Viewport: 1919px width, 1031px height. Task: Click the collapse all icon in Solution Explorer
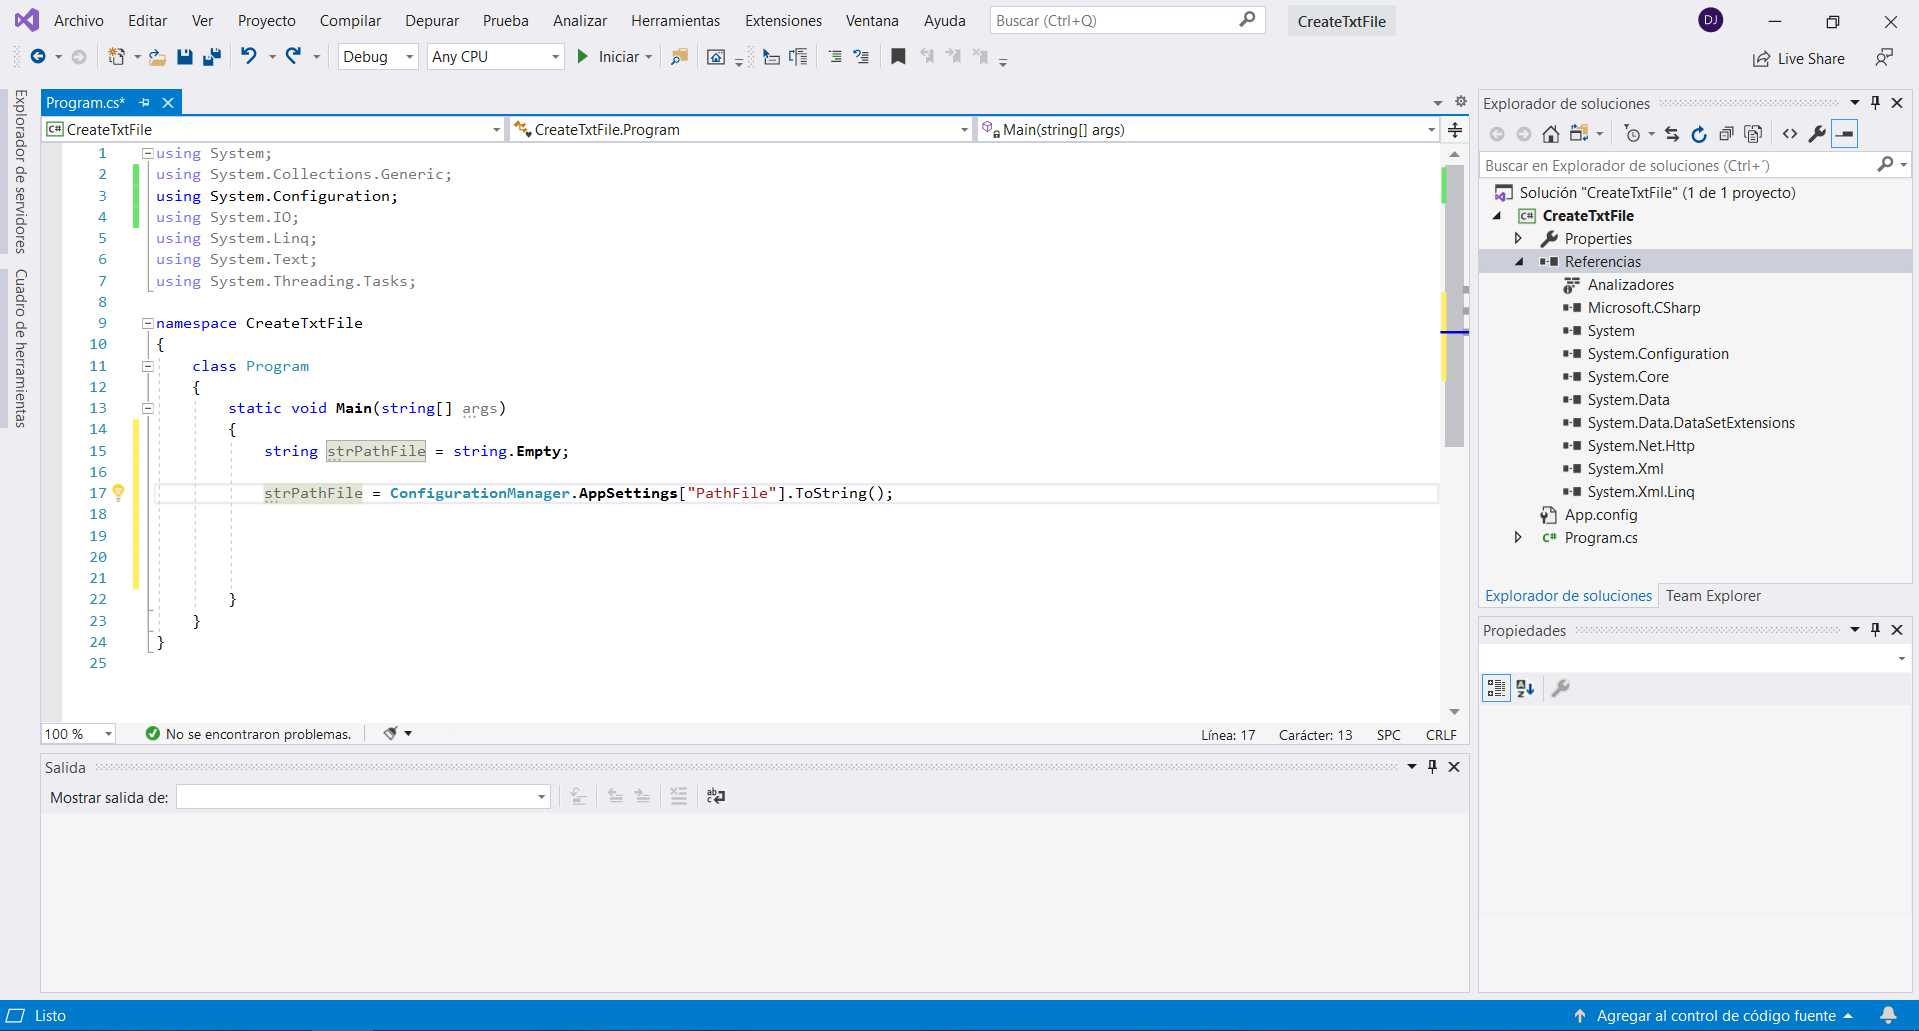1726,134
